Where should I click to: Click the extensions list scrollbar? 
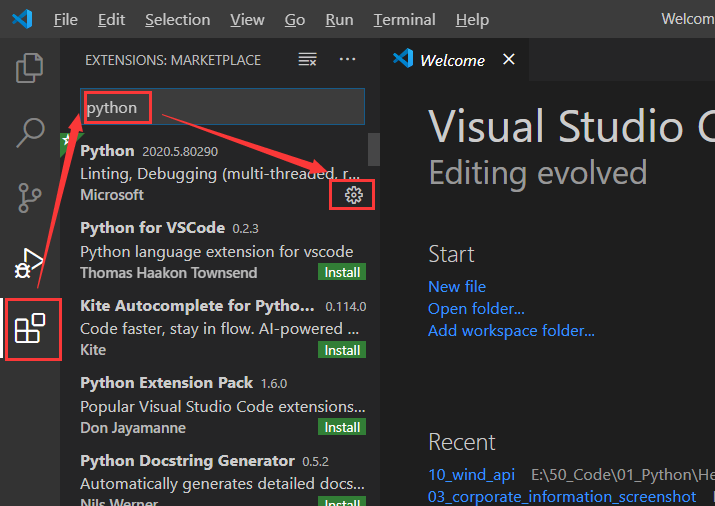coord(374,148)
